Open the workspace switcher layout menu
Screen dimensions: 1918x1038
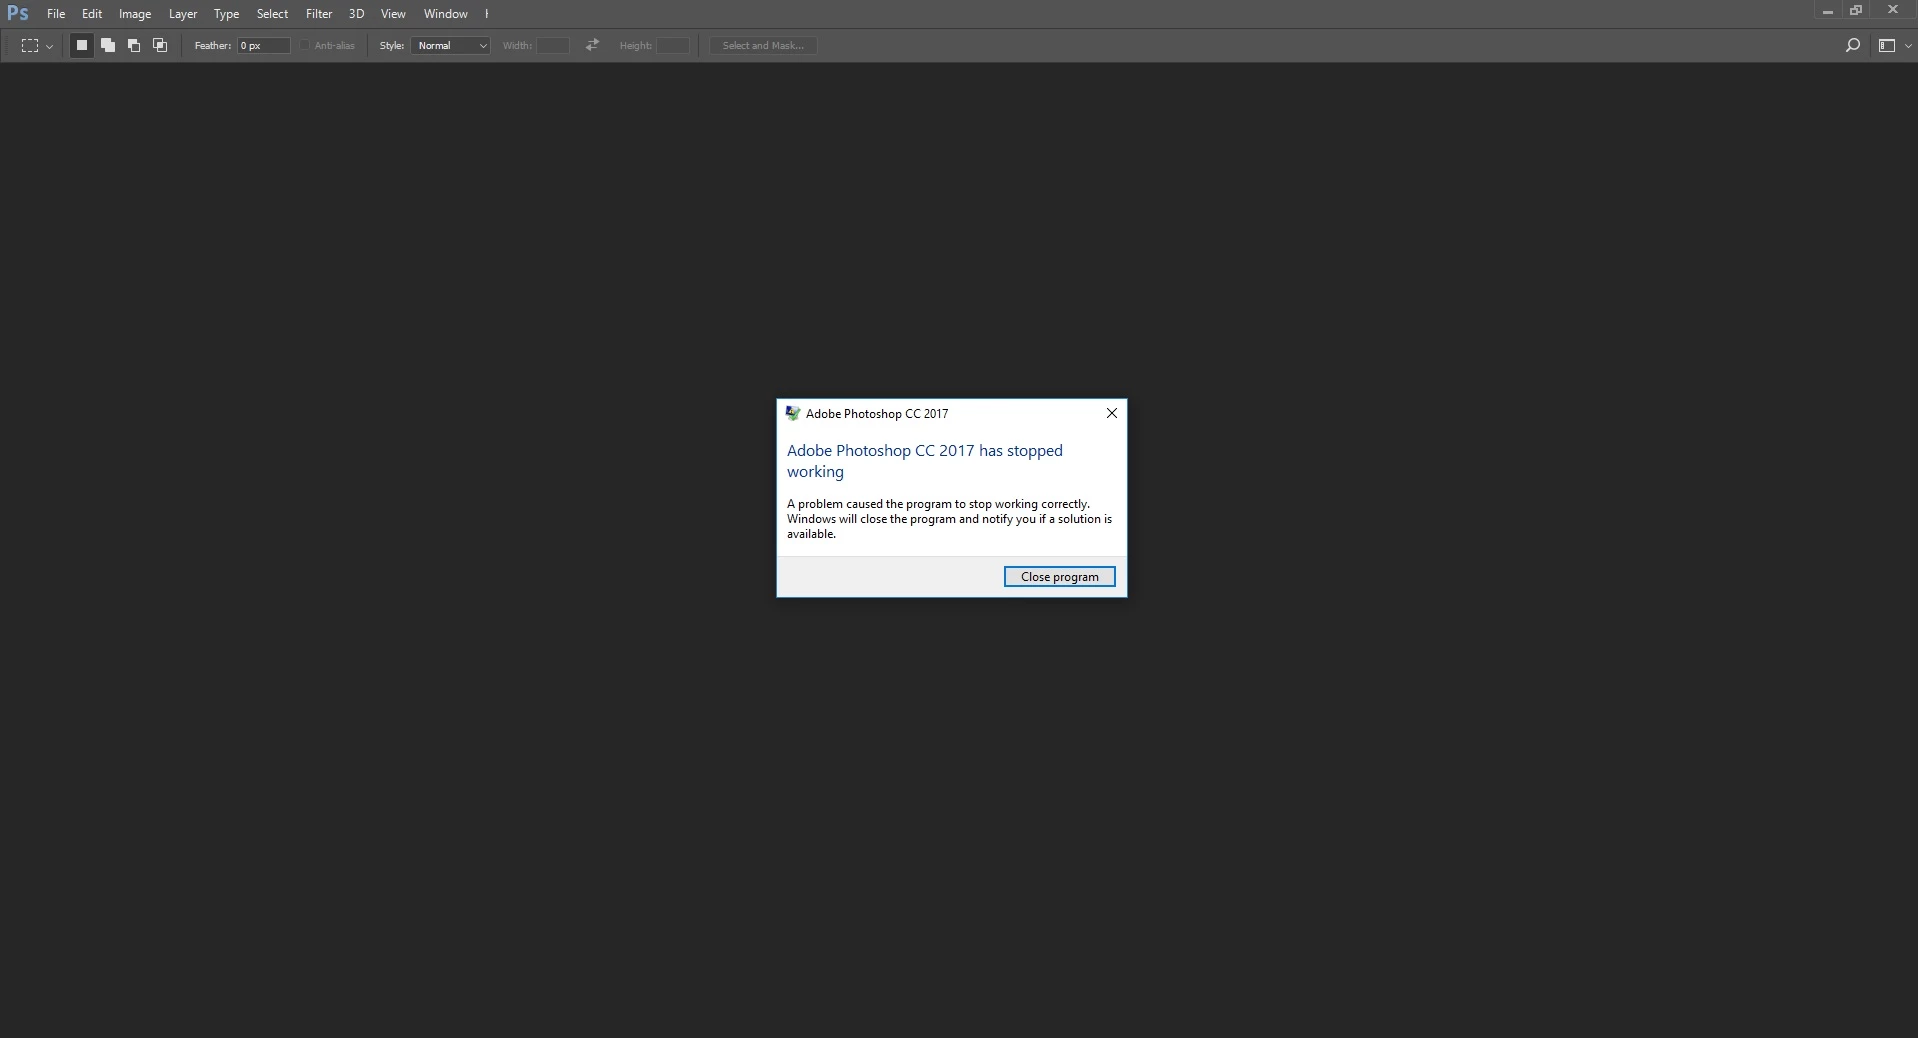pos(1895,45)
